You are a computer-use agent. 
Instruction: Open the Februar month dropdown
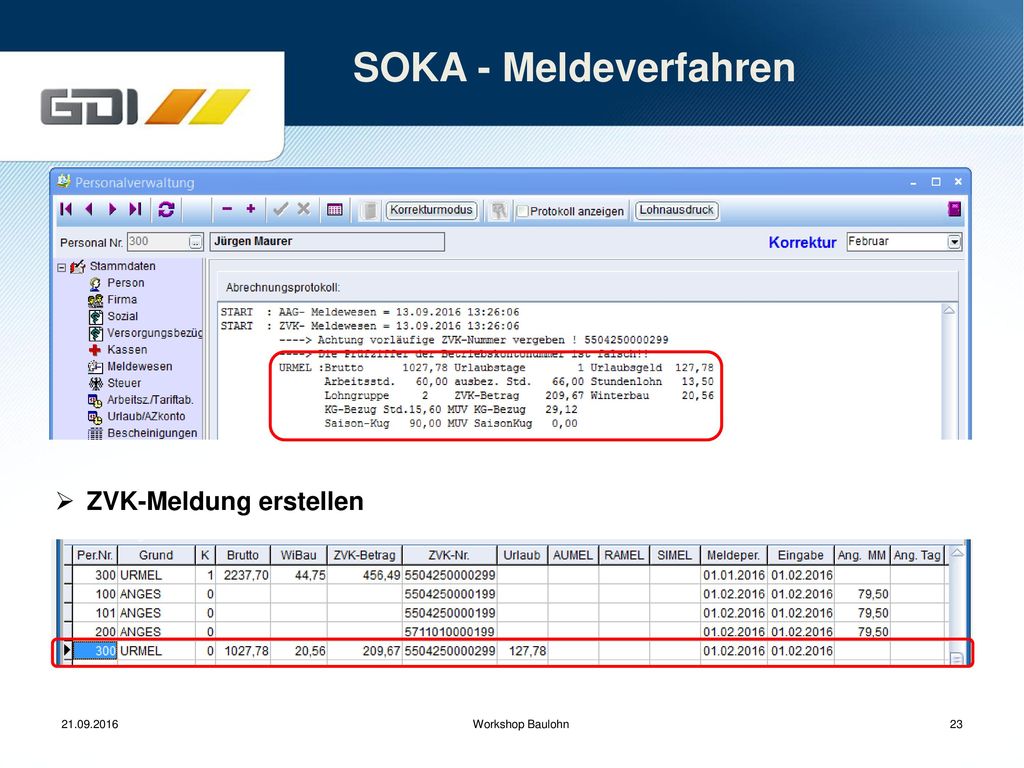pyautogui.click(x=954, y=242)
